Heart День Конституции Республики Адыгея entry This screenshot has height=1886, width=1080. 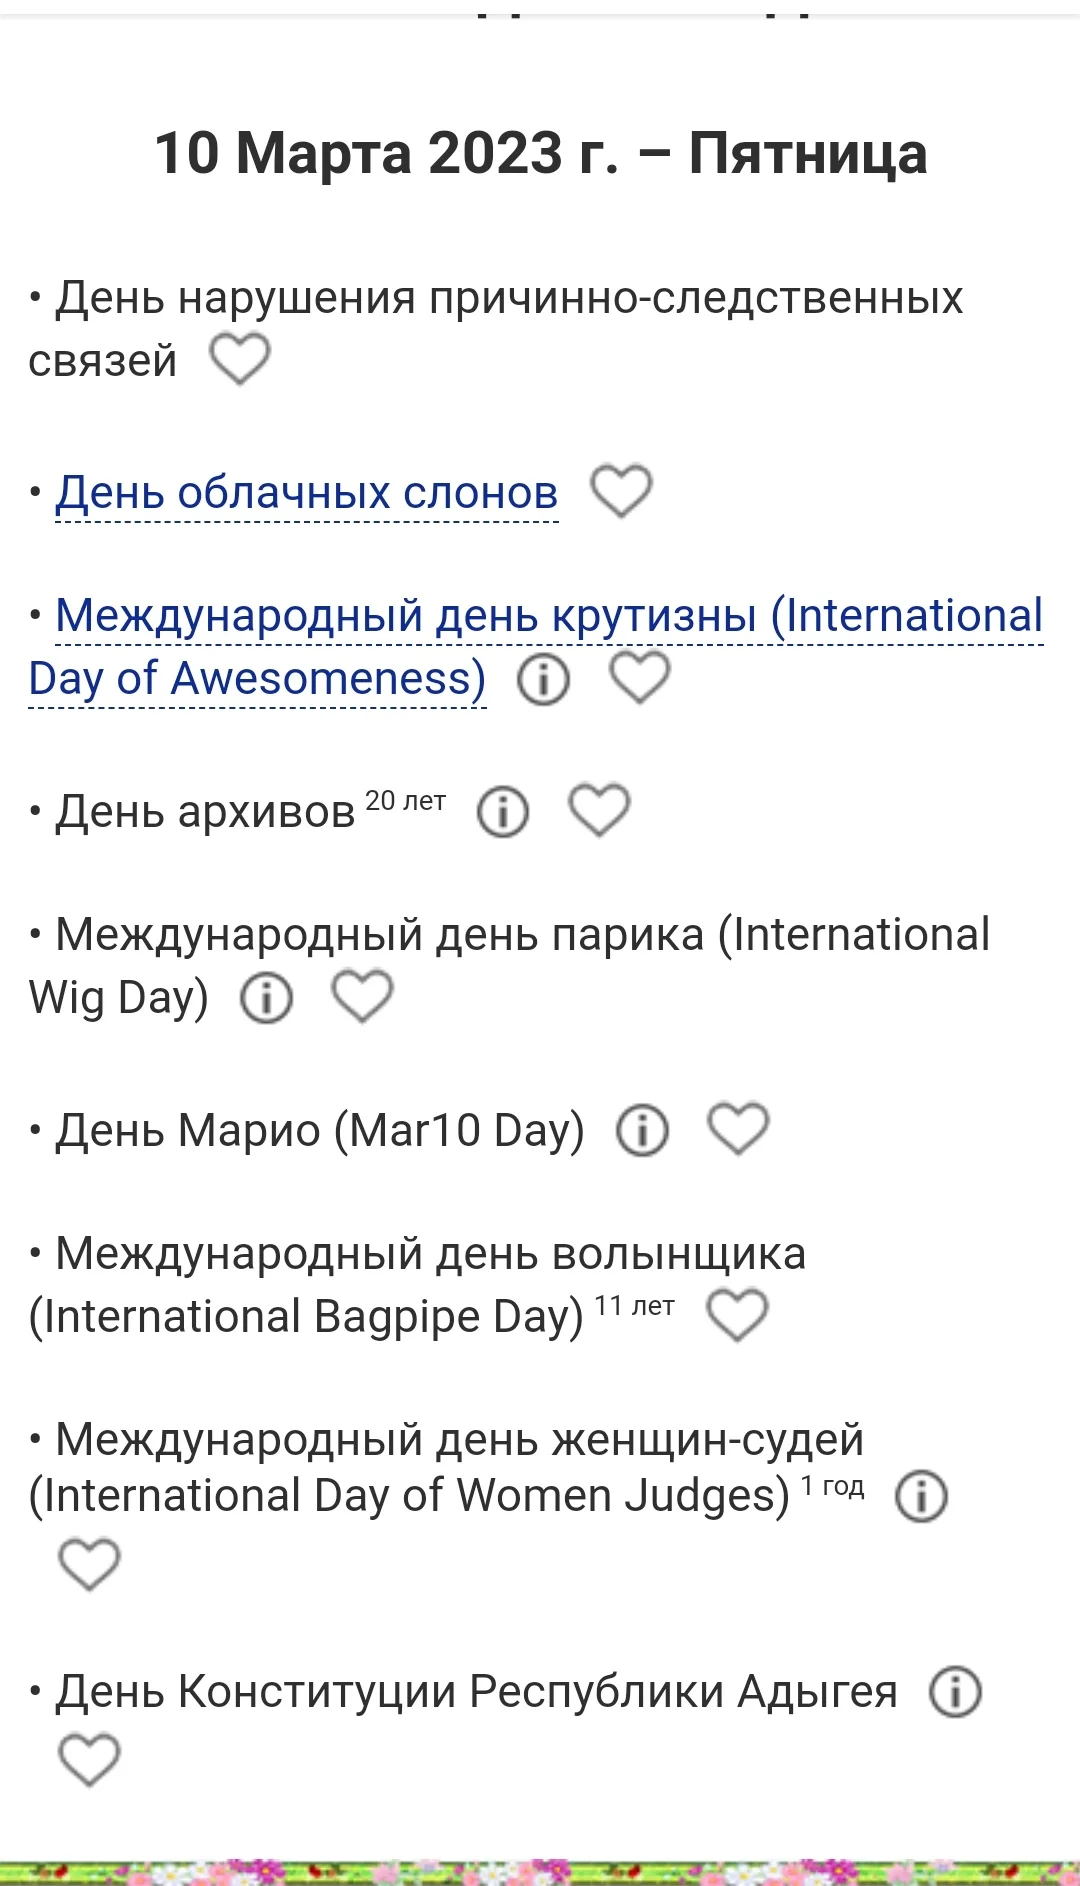pos(89,1760)
